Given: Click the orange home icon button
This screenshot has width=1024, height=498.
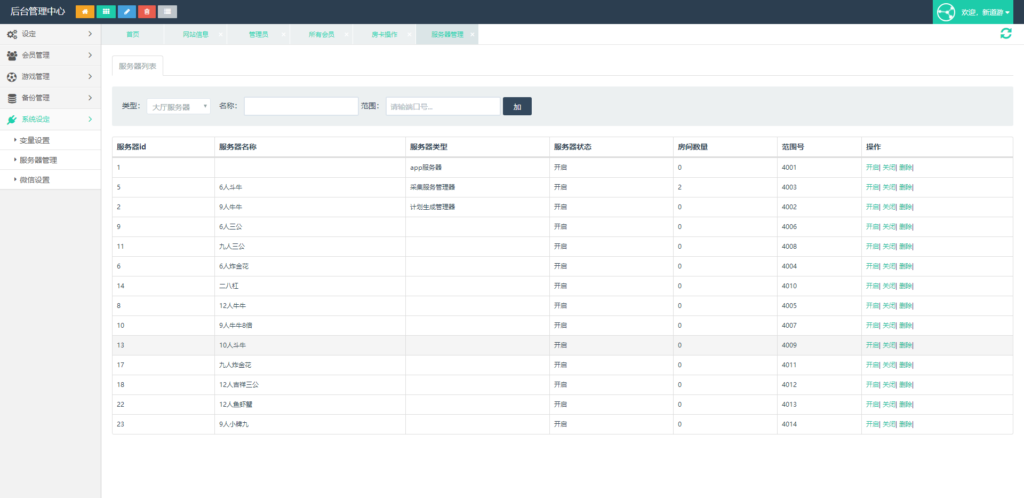Looking at the screenshot, I should pos(85,12).
